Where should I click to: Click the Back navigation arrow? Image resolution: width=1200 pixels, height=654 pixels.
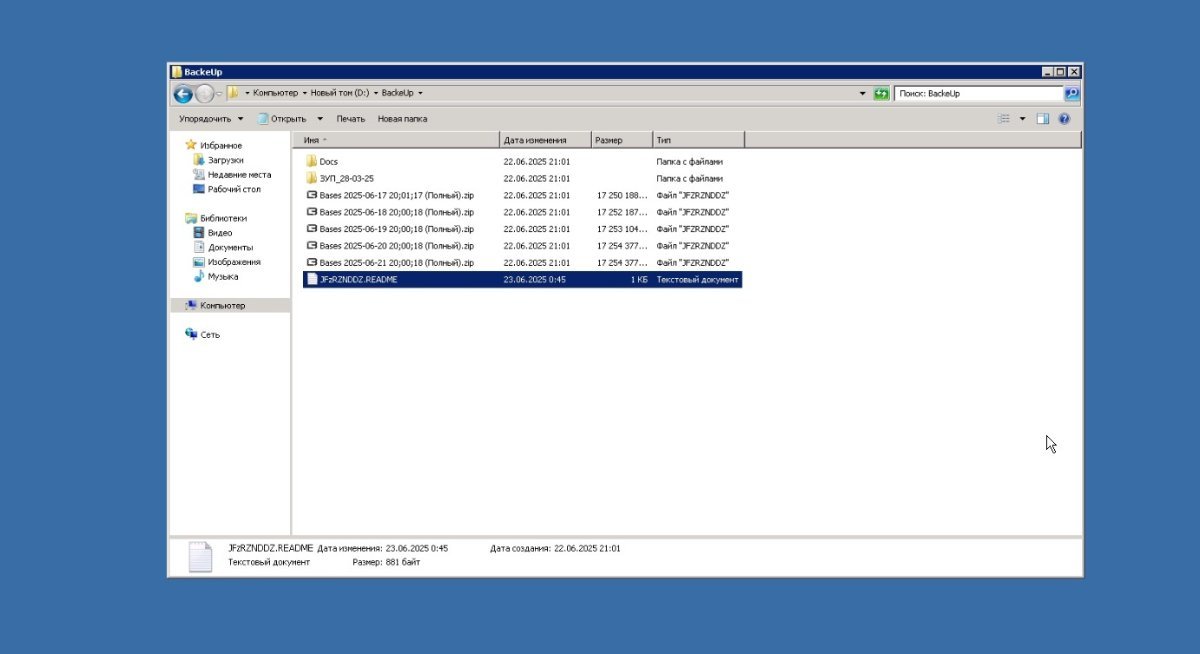pyautogui.click(x=183, y=94)
